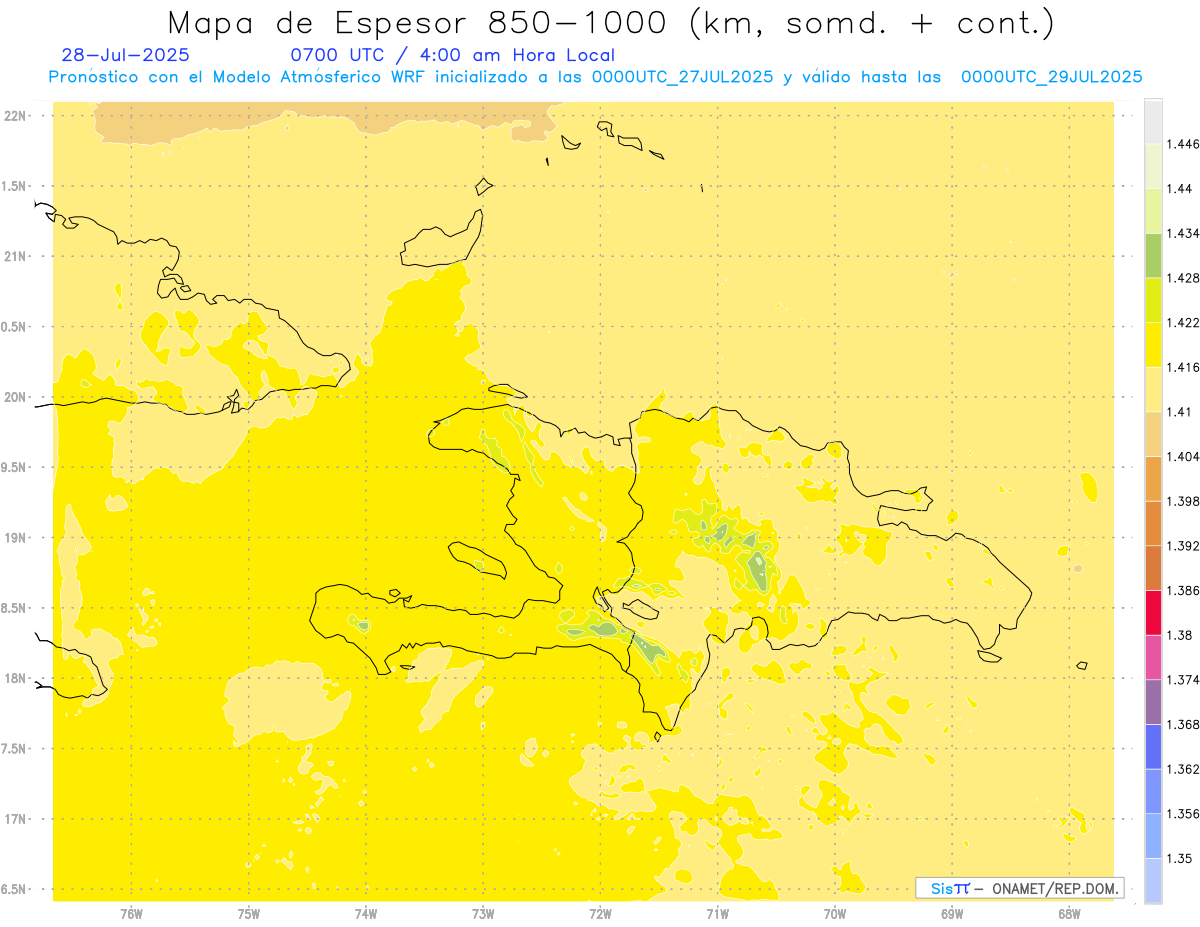The width and height of the screenshot is (1200, 927).
Task: Select the legend value '1.374'
Action: click(x=1183, y=680)
